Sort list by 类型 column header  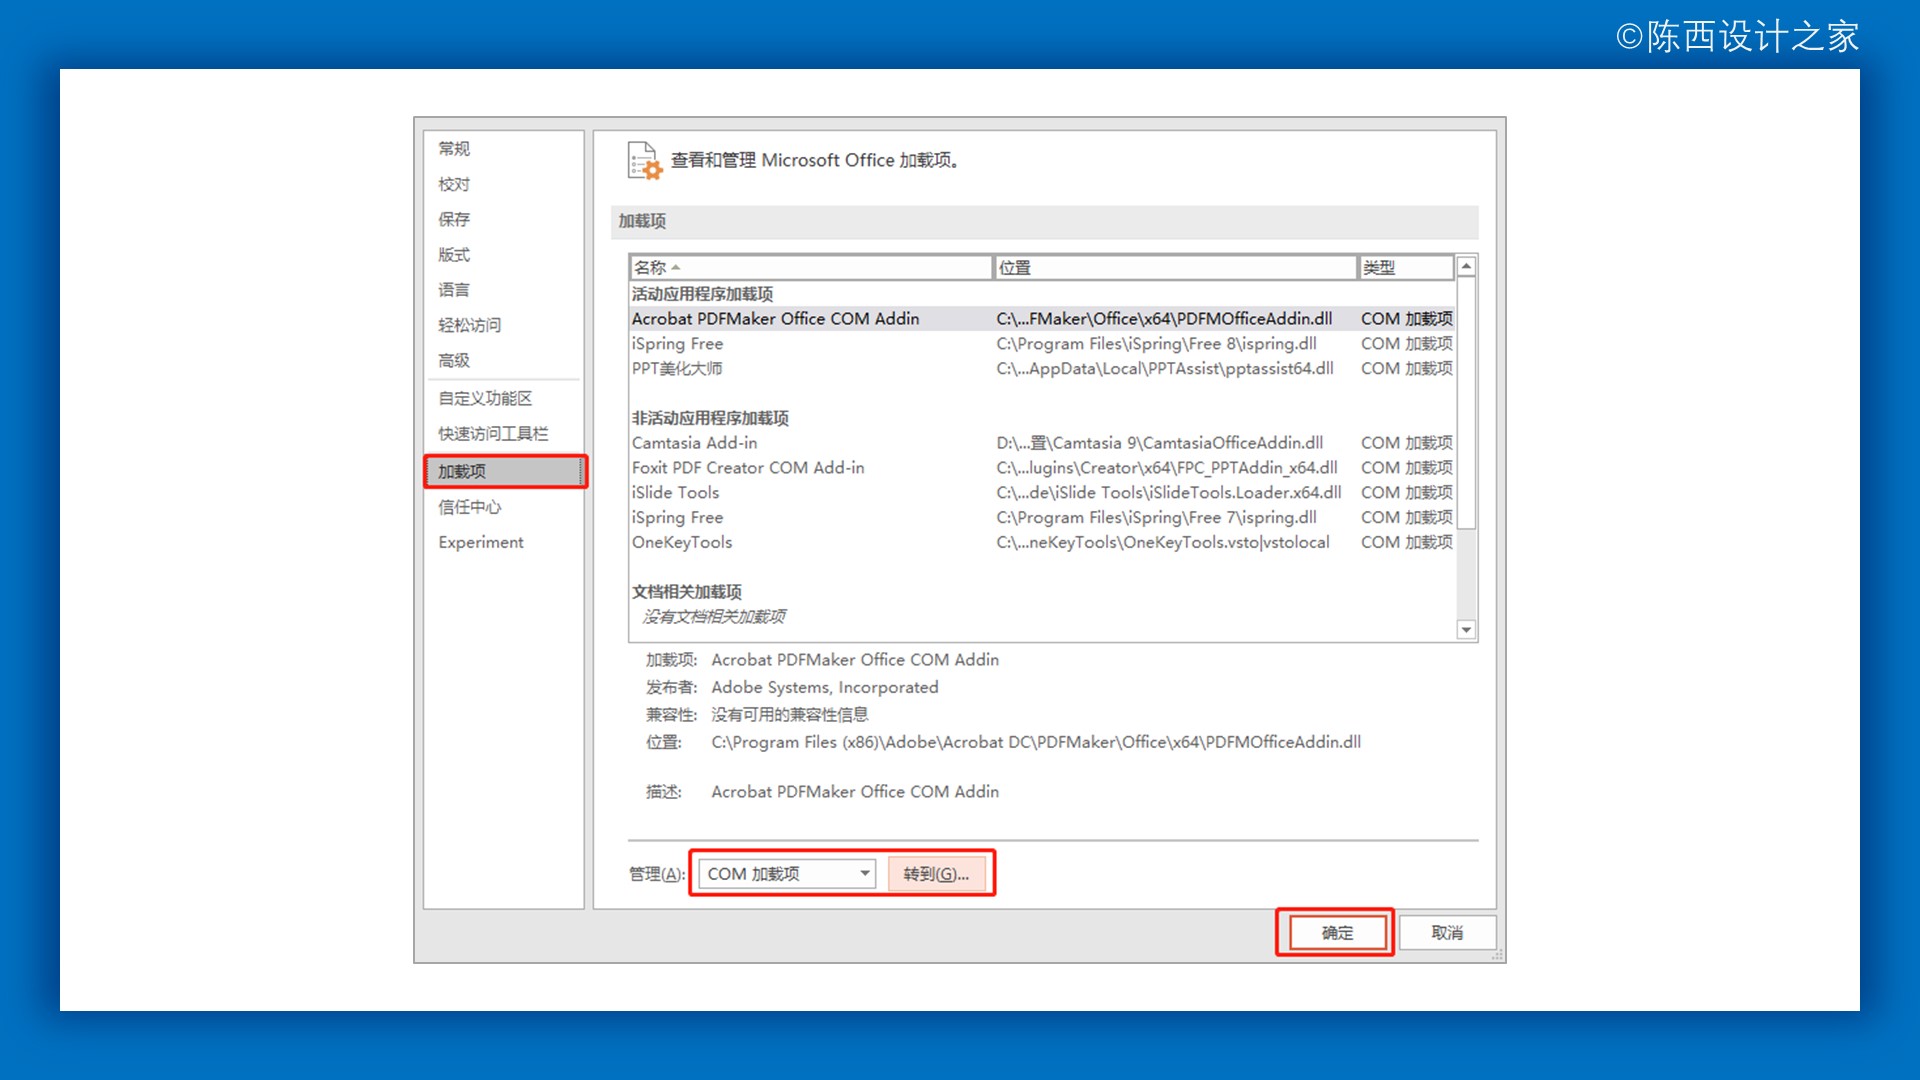pyautogui.click(x=1406, y=267)
